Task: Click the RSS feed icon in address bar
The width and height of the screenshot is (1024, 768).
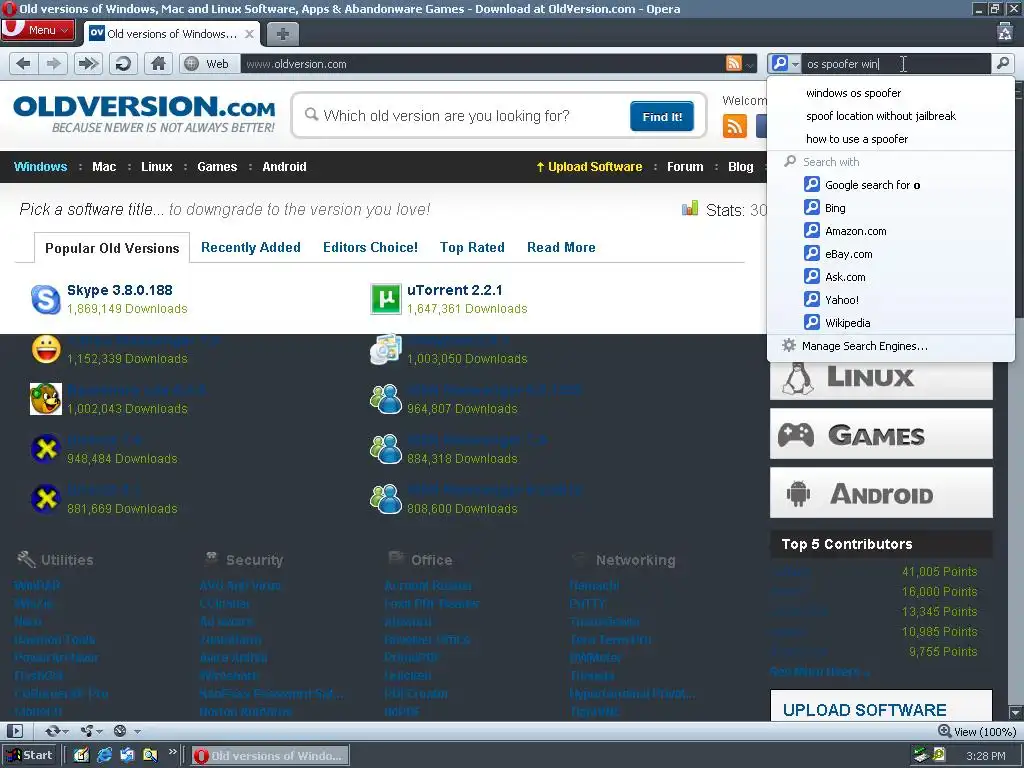Action: [734, 63]
